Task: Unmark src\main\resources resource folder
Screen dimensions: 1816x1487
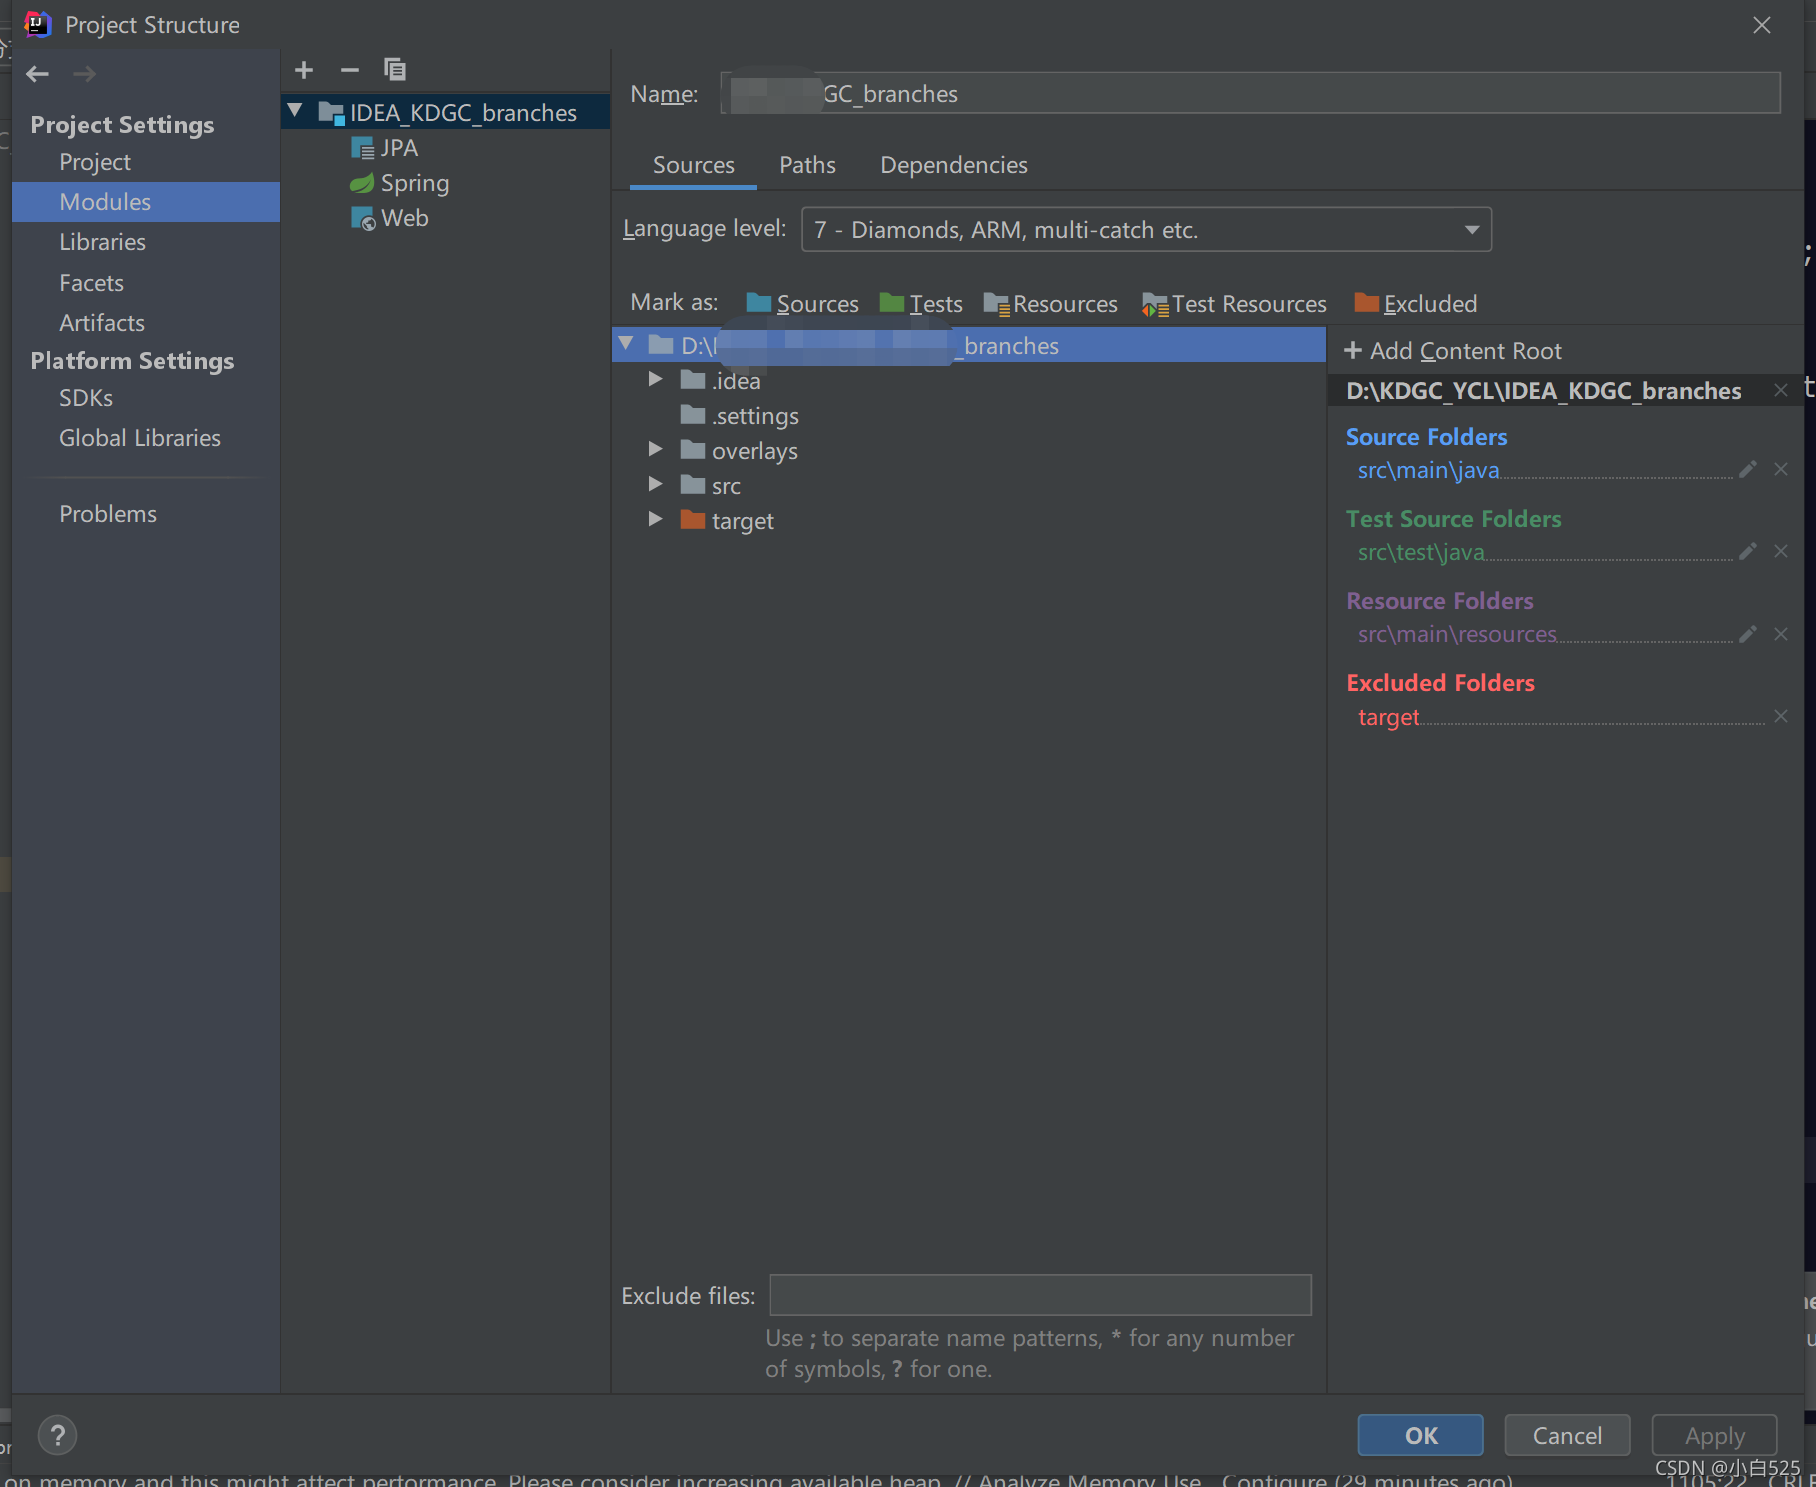Action: click(x=1781, y=634)
